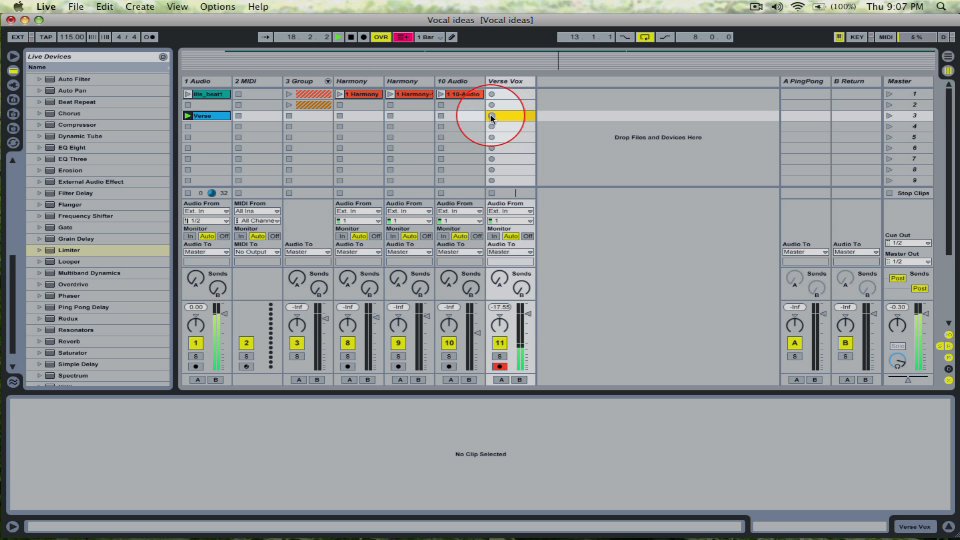Set Monitor to Off on Verse Vox
960x540 pixels.
527,236
